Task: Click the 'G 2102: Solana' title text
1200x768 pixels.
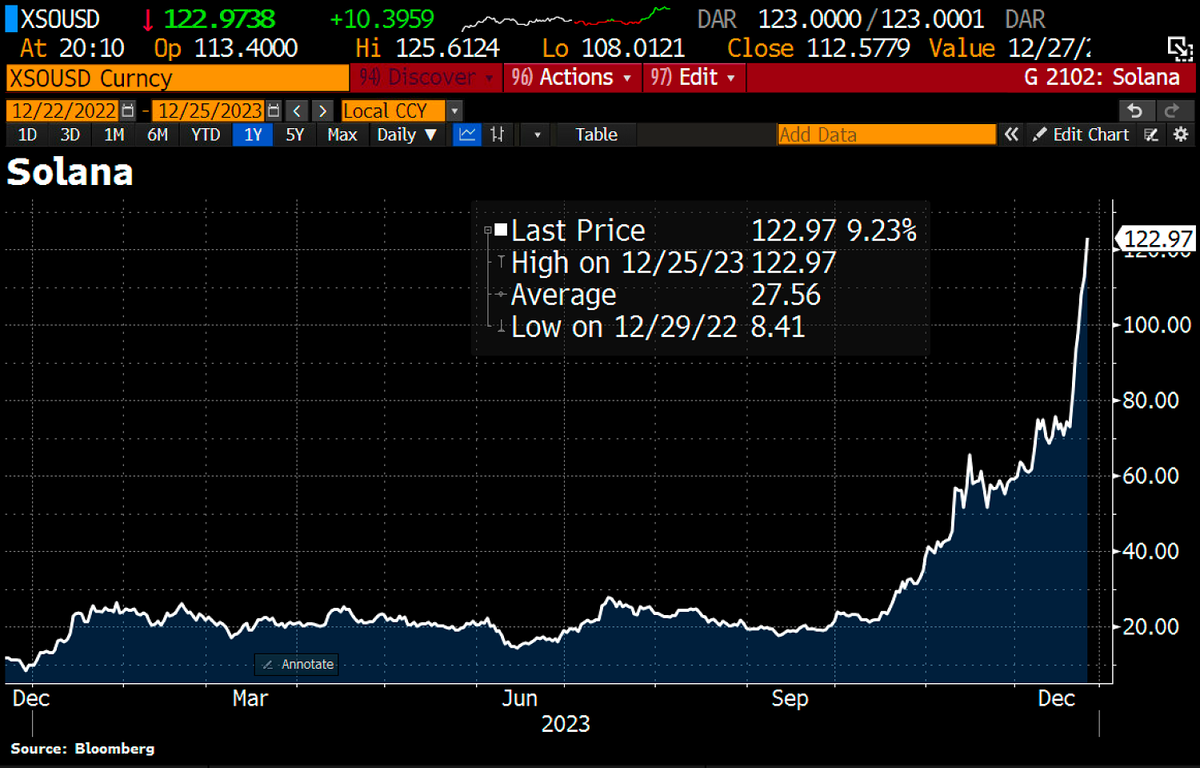Action: (1102, 78)
